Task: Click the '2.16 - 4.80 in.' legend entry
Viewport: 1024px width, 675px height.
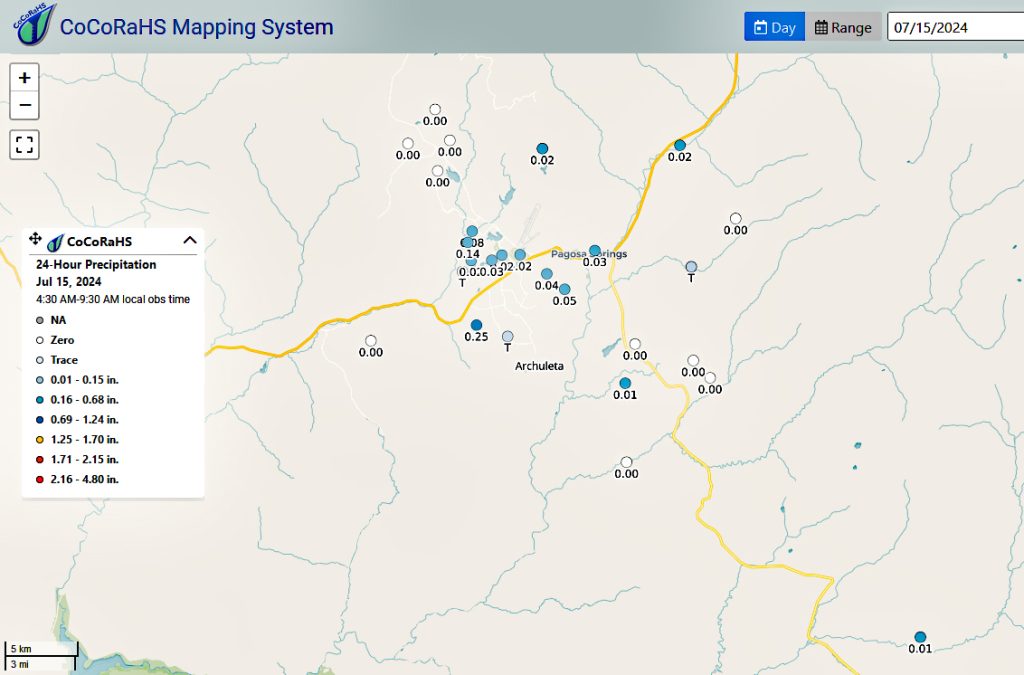Action: pos(84,479)
